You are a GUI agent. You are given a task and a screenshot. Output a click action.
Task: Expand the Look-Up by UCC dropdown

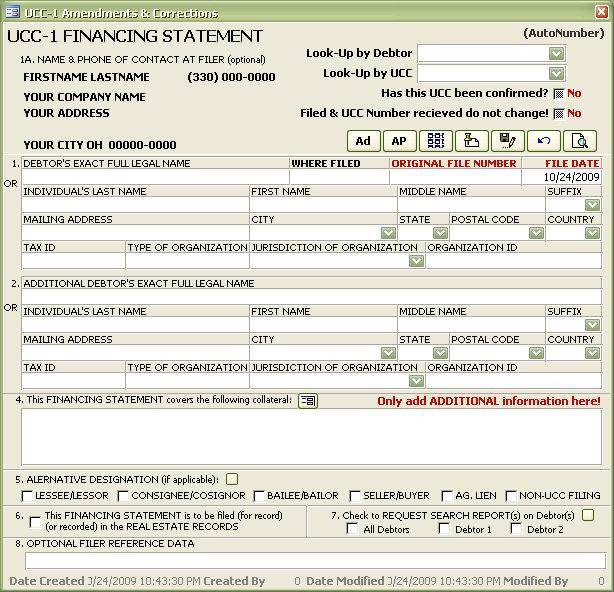click(556, 74)
